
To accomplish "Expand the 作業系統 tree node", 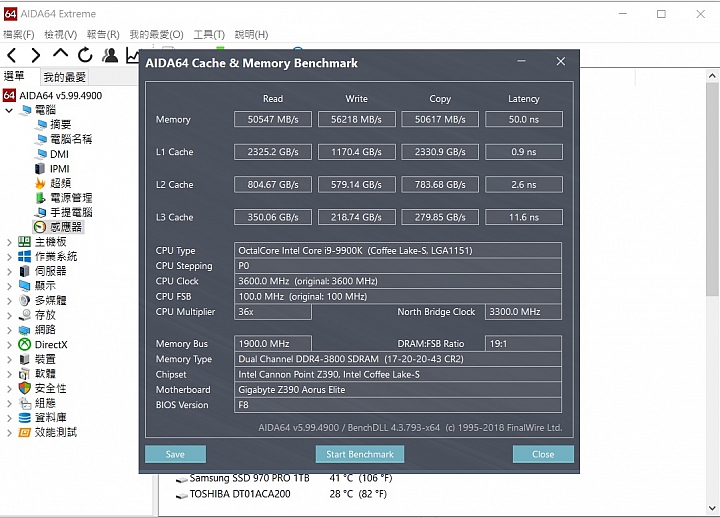I will coord(9,257).
